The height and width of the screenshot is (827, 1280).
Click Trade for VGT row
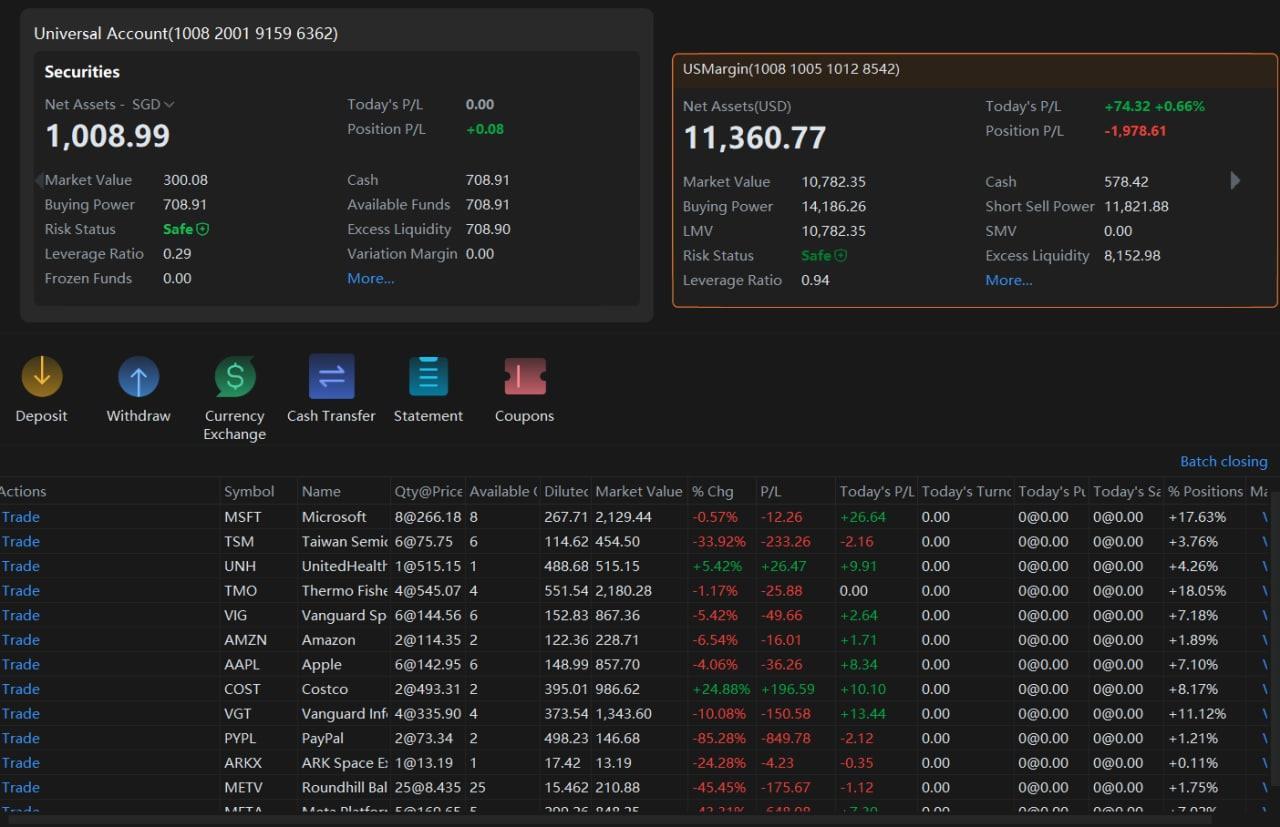pos(21,713)
